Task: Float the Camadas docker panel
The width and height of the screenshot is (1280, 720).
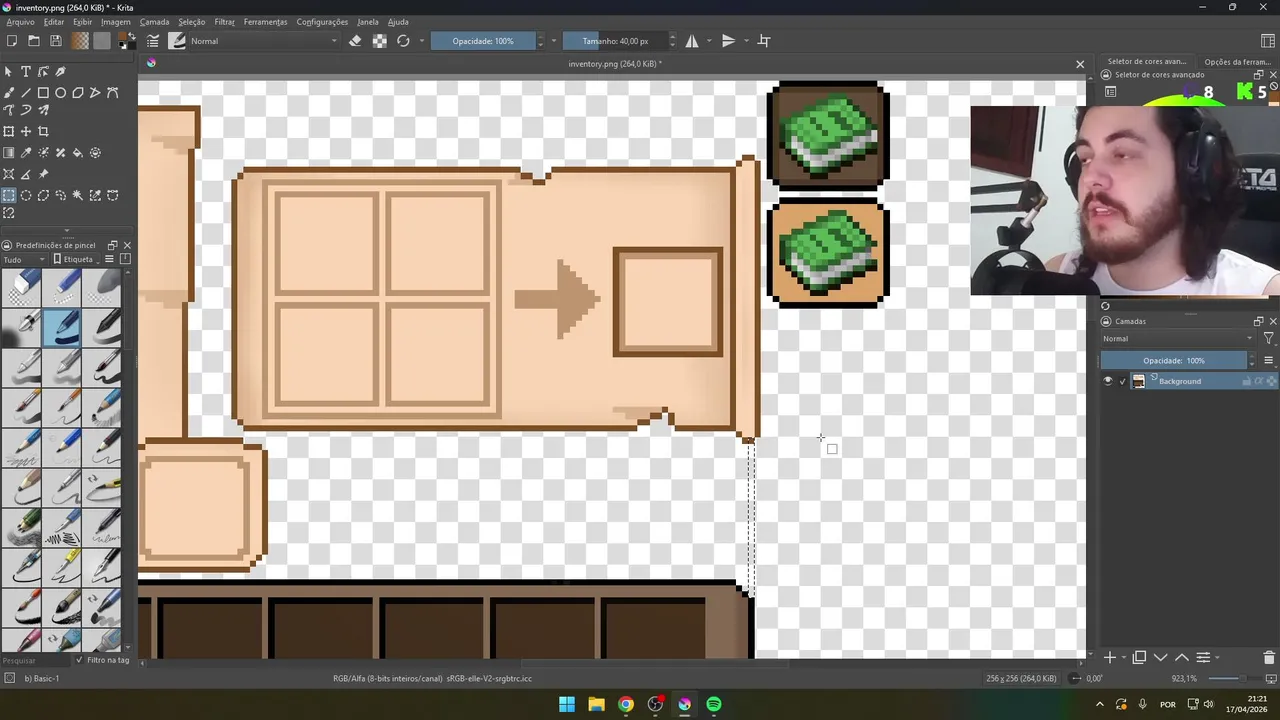Action: click(x=1258, y=321)
